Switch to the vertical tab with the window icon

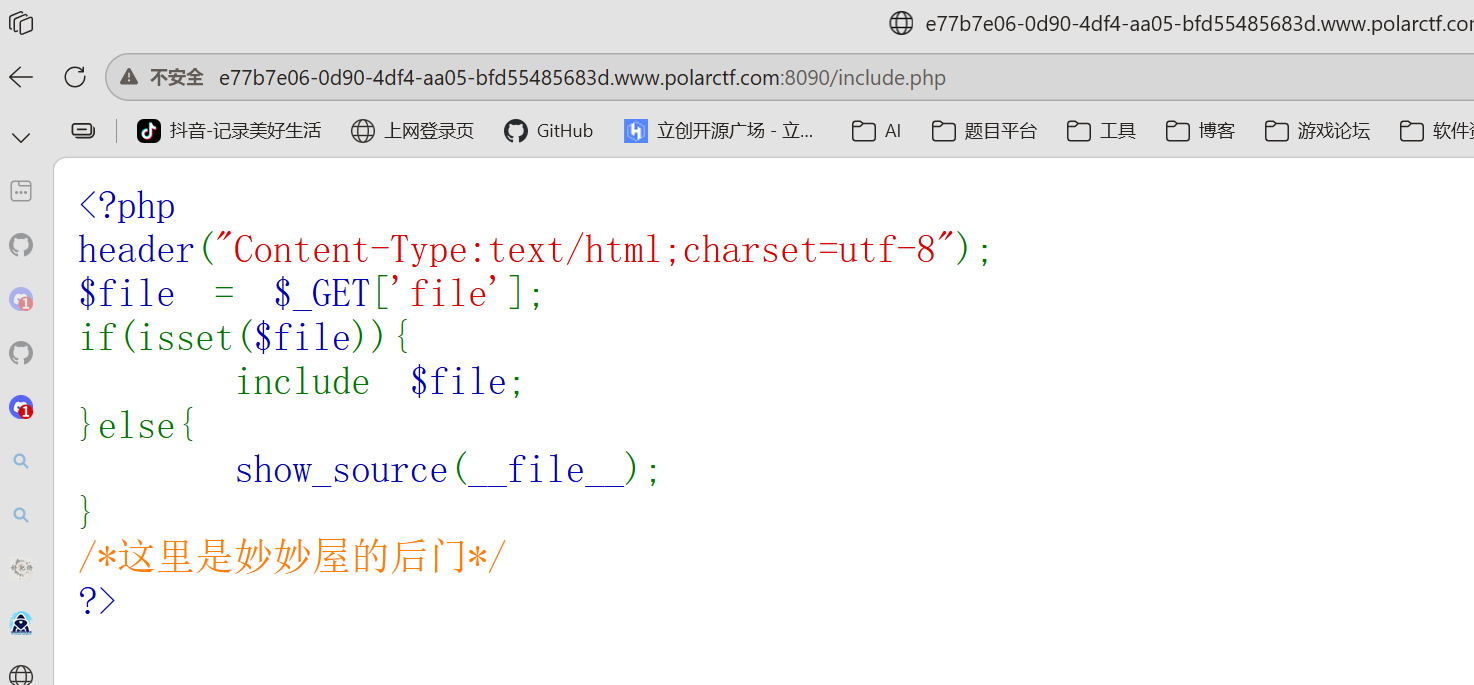(x=21, y=190)
